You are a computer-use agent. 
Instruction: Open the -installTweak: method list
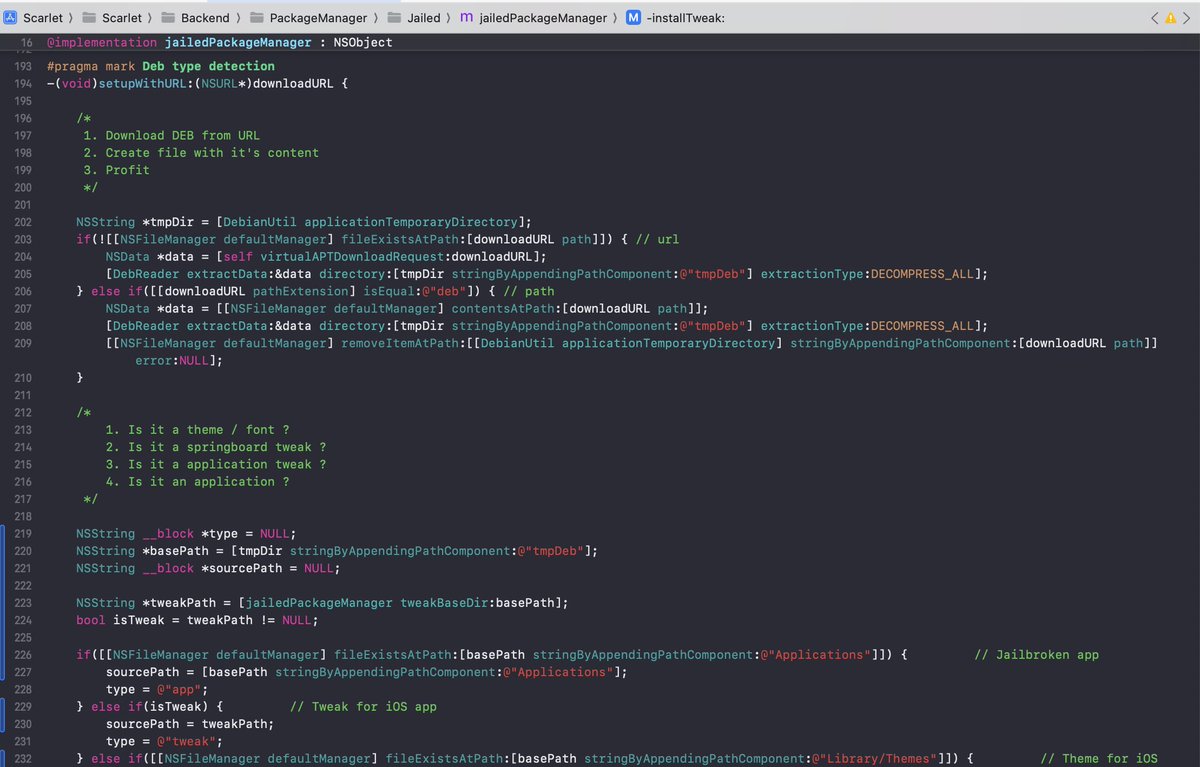[x=676, y=17]
